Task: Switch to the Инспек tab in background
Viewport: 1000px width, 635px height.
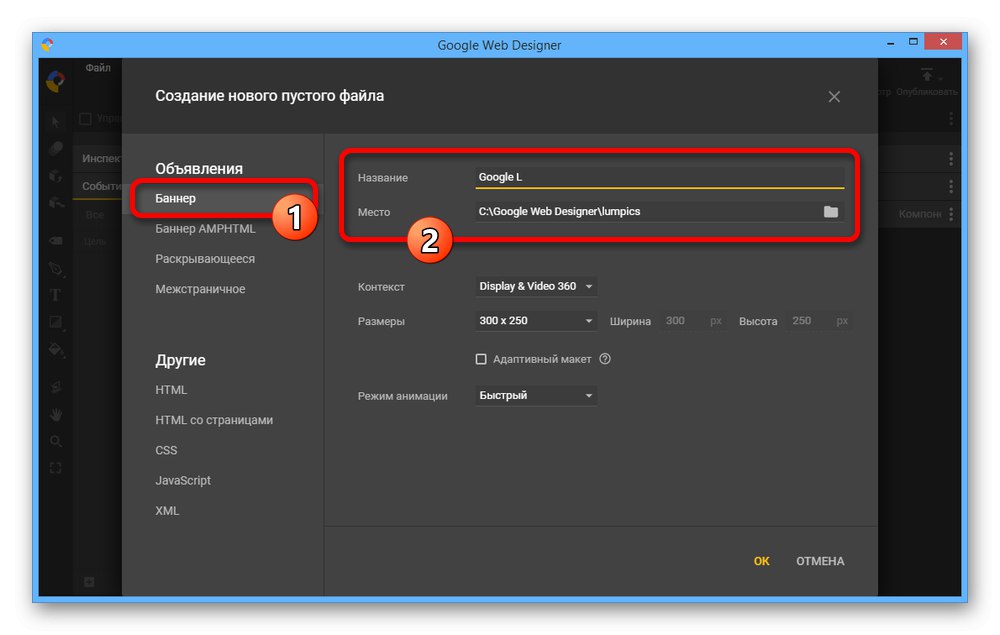Action: coord(101,158)
